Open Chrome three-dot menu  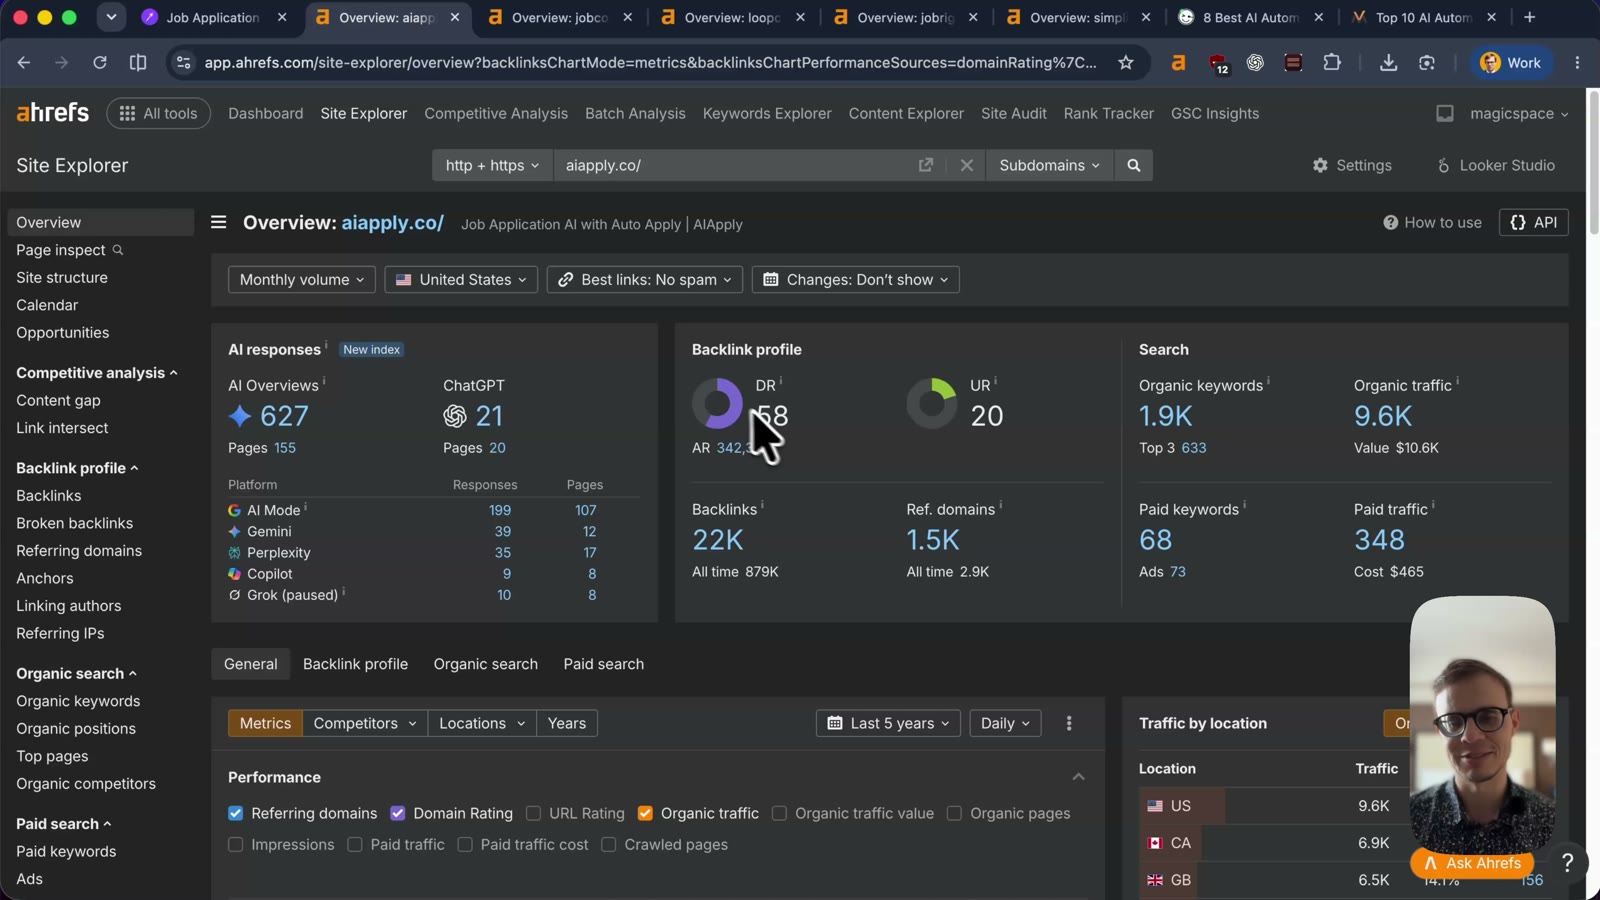click(x=1577, y=63)
